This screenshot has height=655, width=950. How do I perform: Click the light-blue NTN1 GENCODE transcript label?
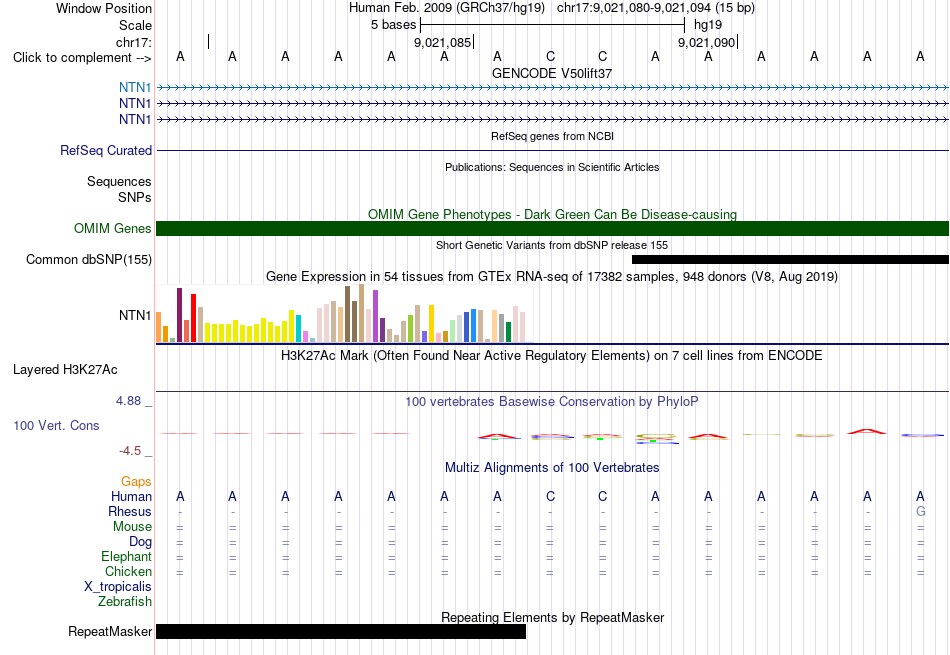[x=135, y=87]
